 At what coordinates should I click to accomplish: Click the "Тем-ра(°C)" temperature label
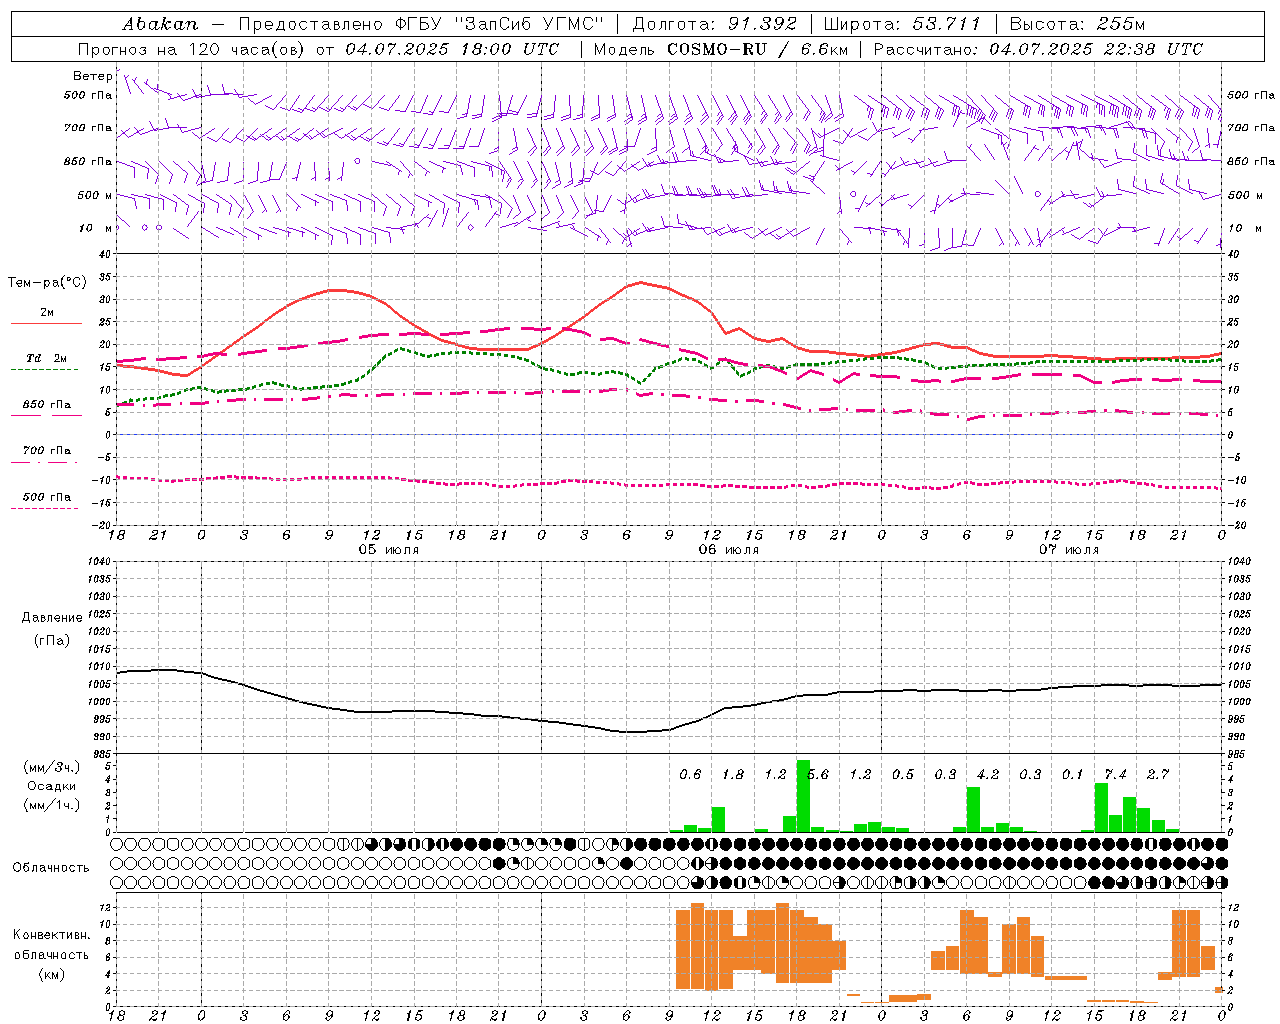tap(47, 283)
